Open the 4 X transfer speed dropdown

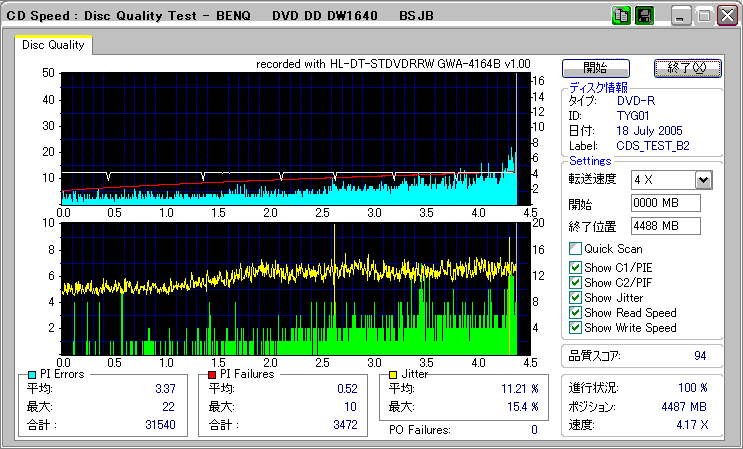point(703,180)
